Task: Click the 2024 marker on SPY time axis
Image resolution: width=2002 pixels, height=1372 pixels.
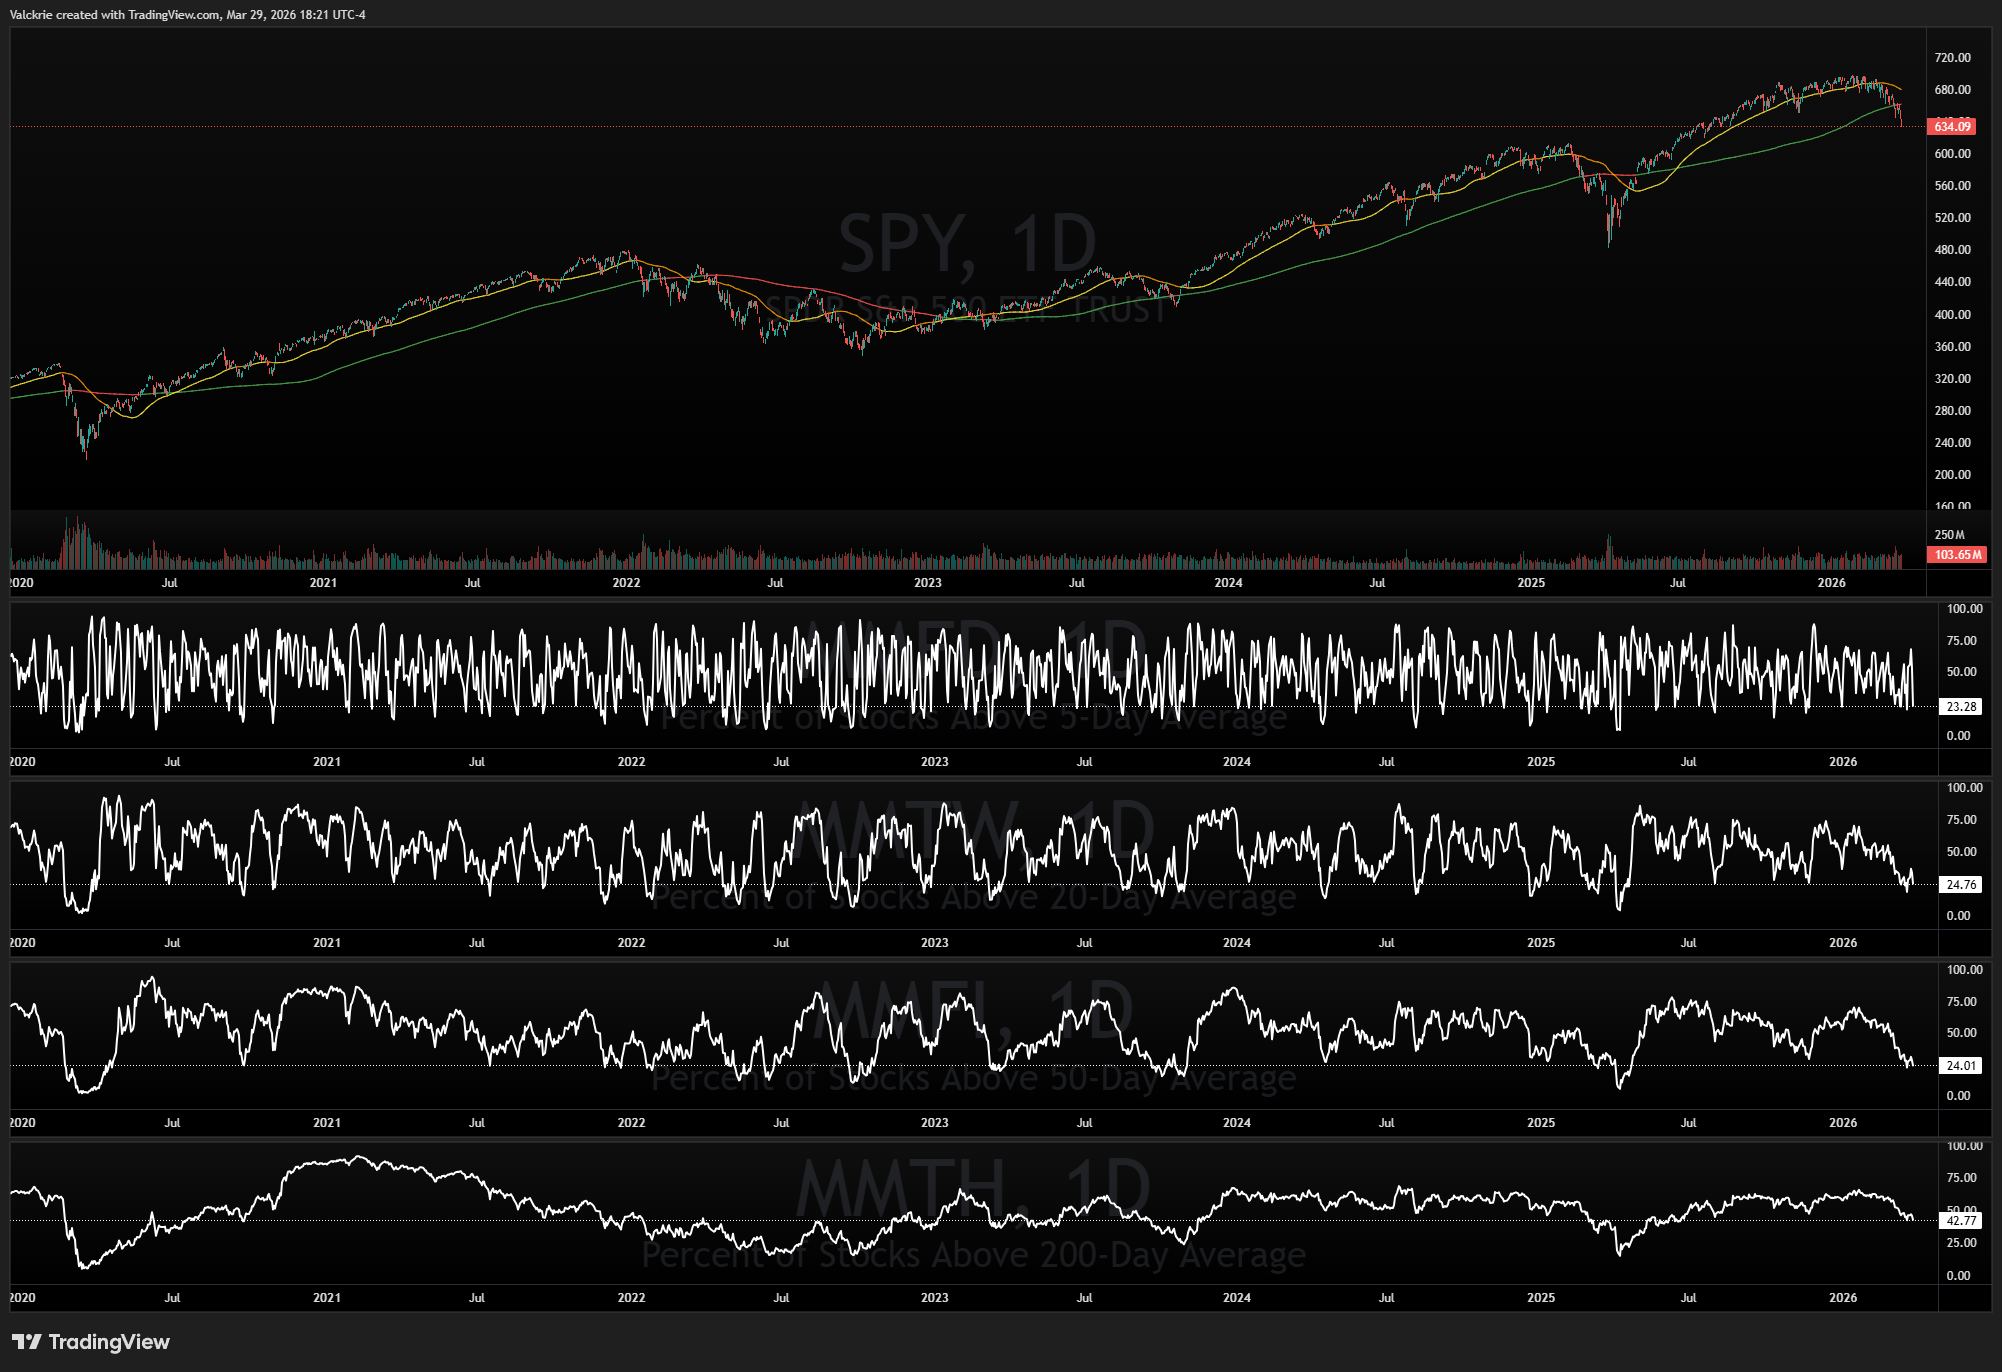Action: click(x=1228, y=583)
